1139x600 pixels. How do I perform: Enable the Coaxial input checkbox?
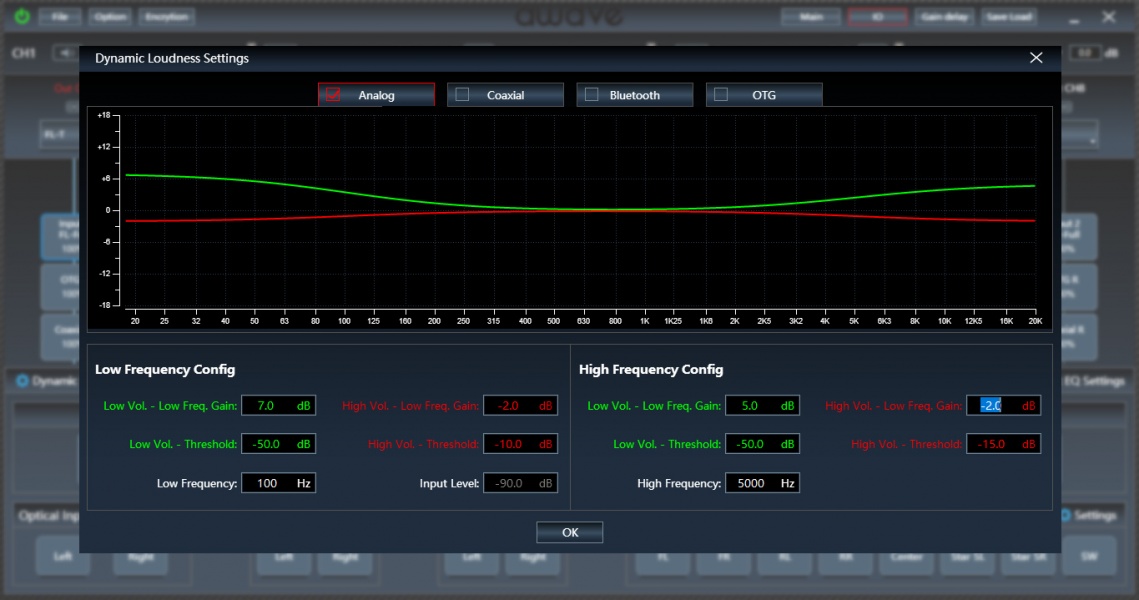pyautogui.click(x=462, y=95)
